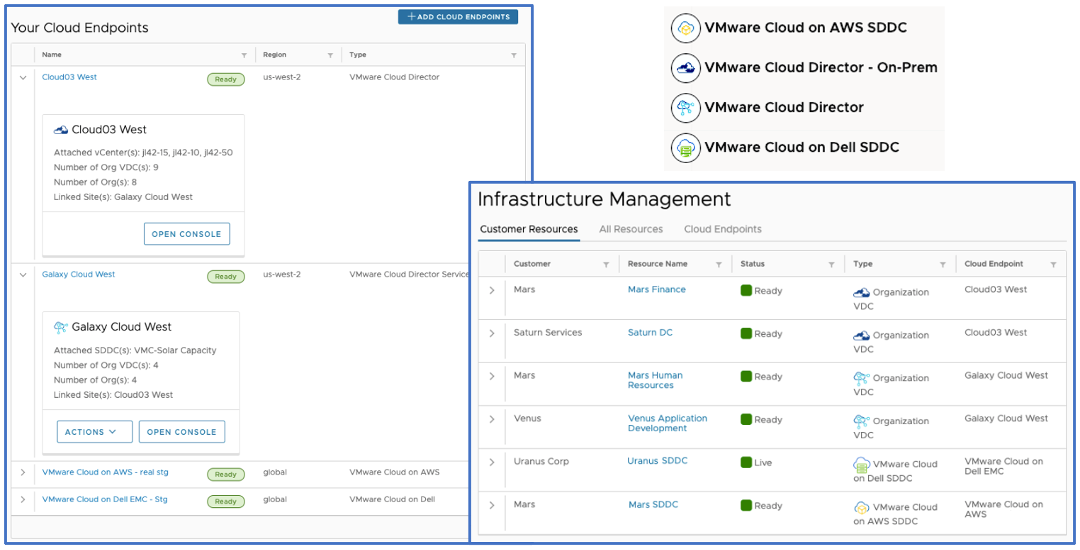
Task: Click the filter icon in Name column header
Action: pos(244,55)
